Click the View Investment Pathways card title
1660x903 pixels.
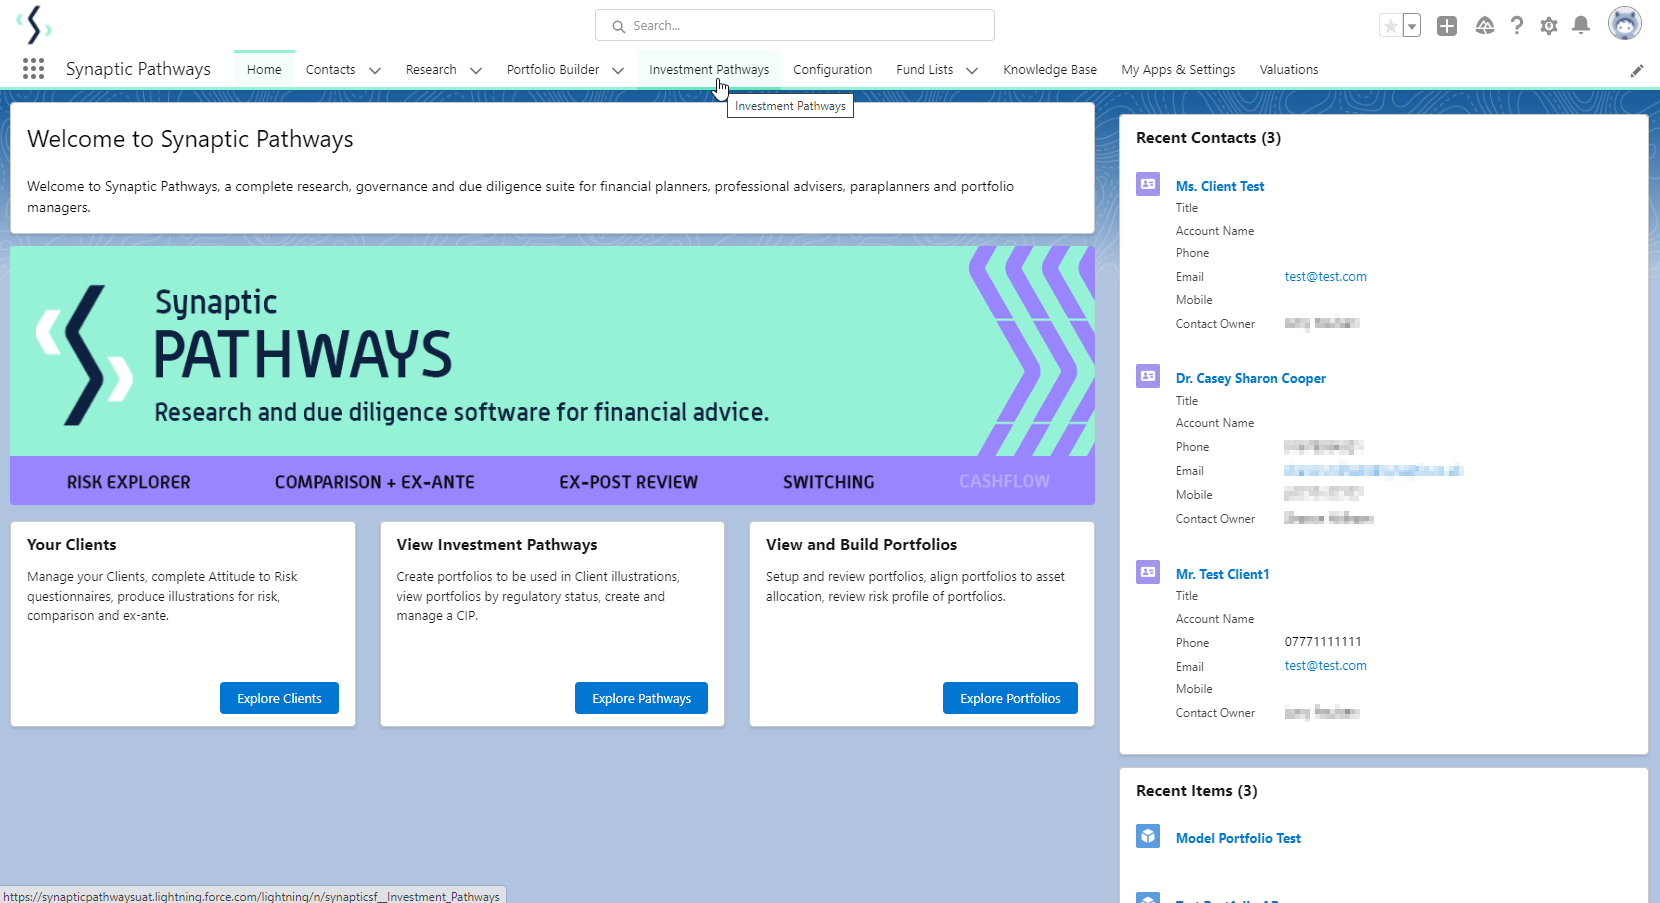tap(497, 545)
